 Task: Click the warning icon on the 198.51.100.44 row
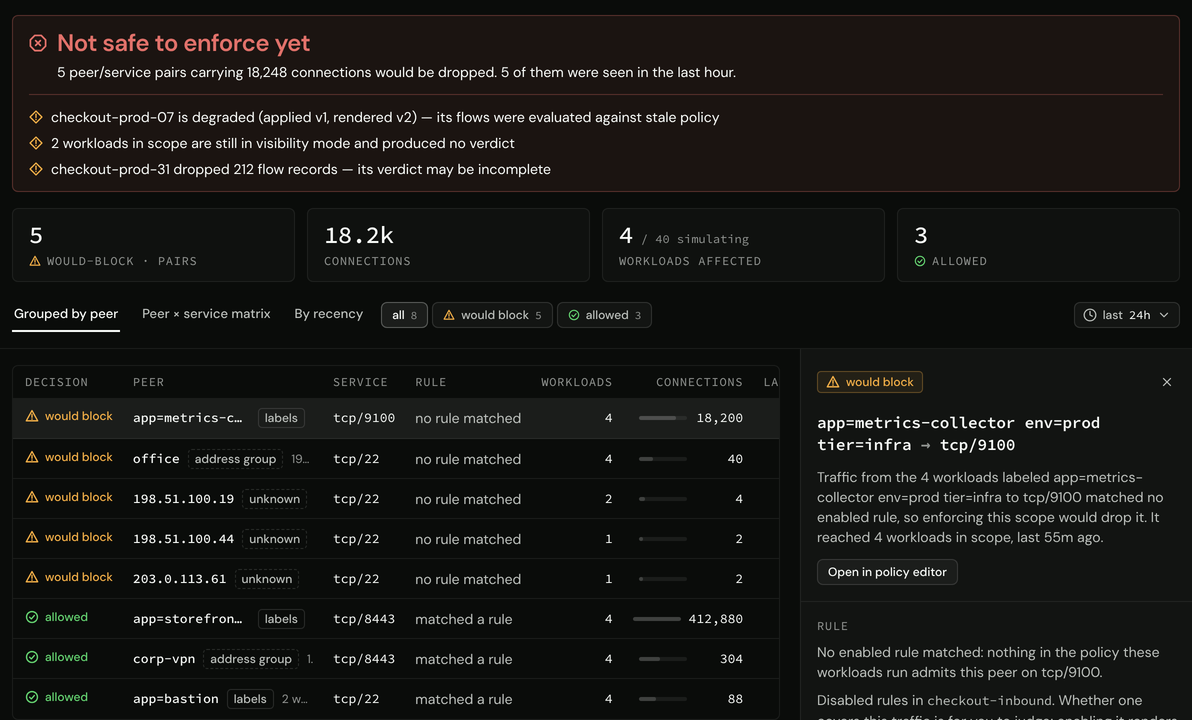click(32, 537)
